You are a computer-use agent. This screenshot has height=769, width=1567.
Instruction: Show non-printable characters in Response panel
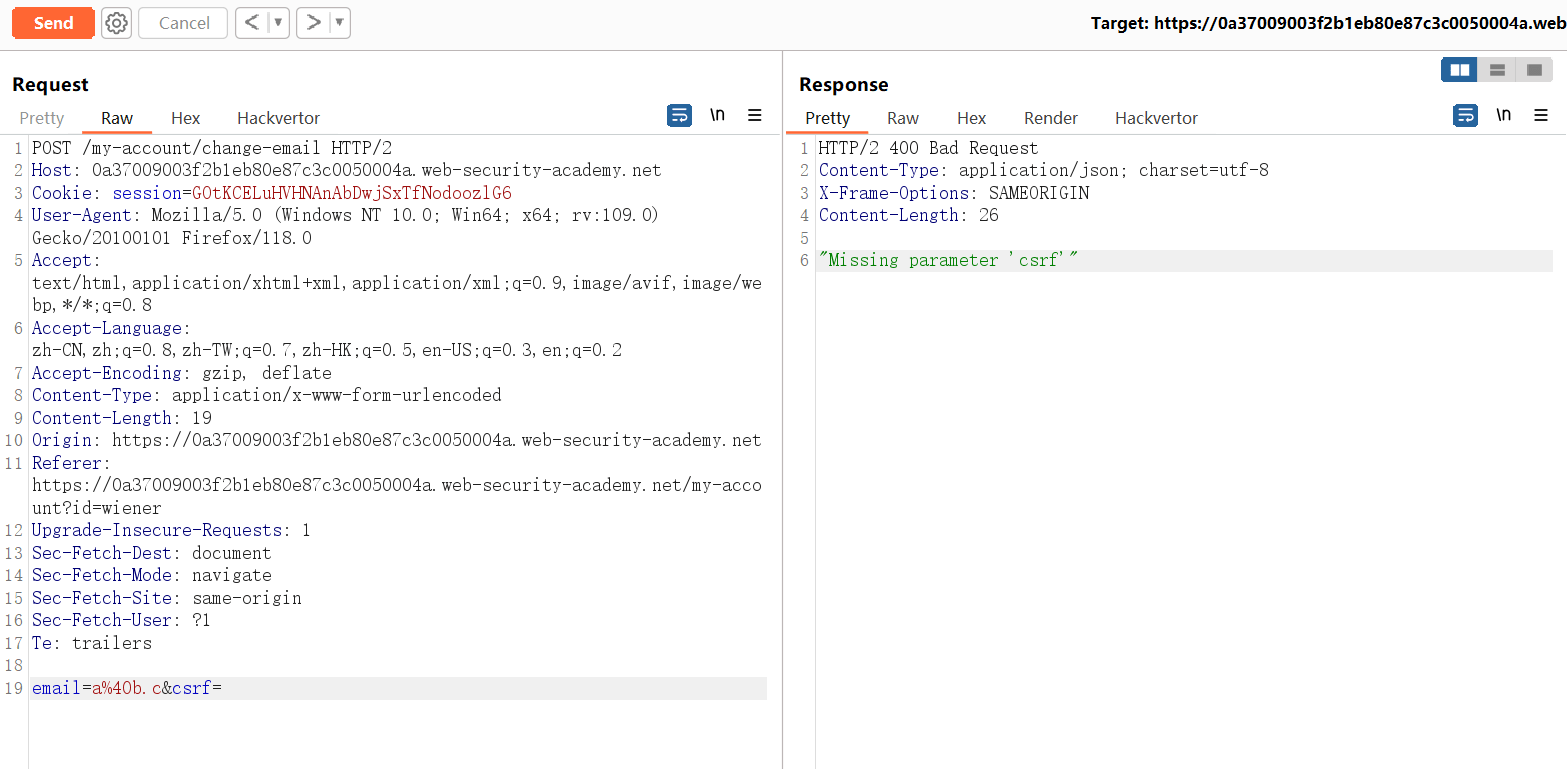coord(1503,116)
